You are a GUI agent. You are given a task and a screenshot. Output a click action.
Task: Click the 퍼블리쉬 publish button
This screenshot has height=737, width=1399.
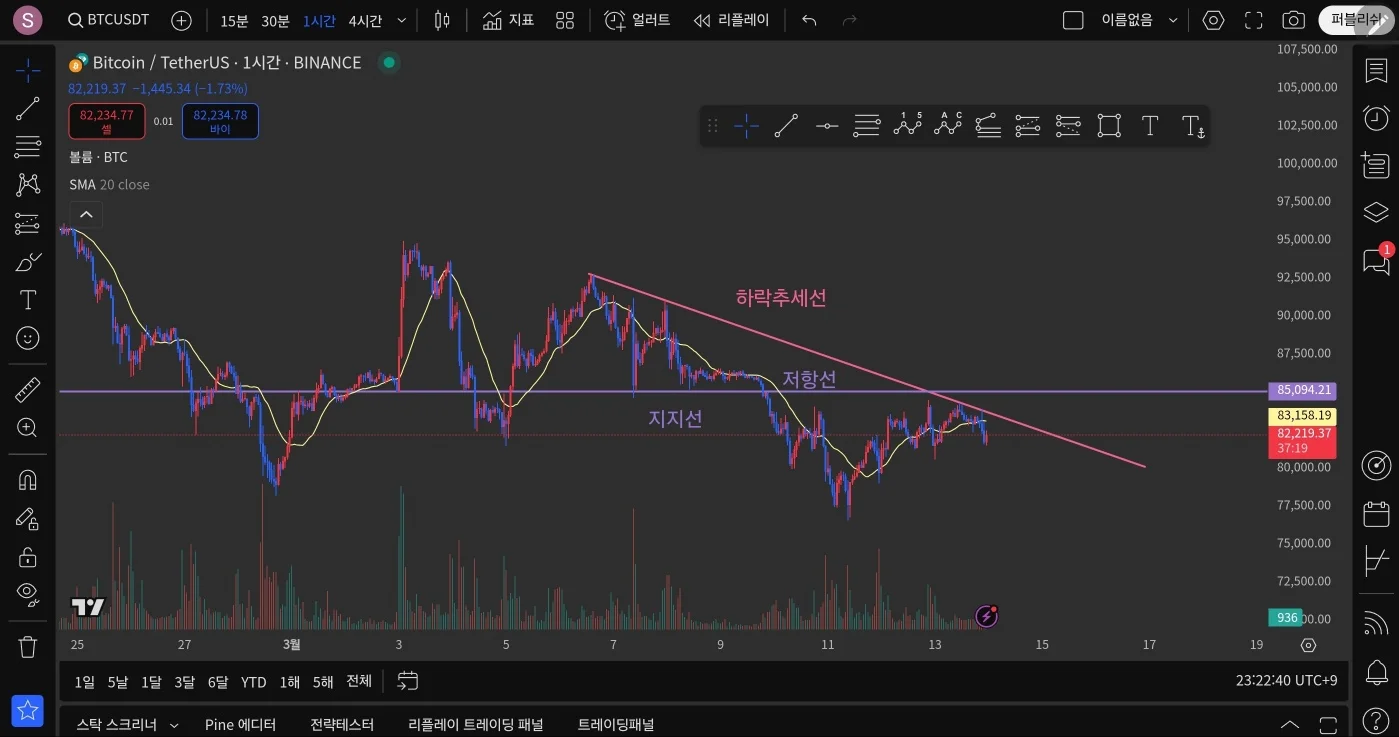(1356, 20)
